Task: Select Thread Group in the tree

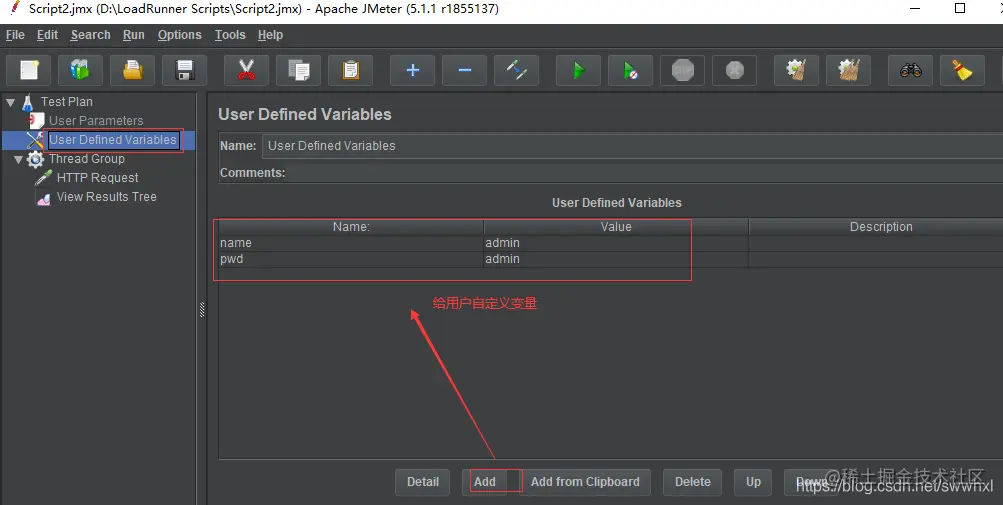Action: pos(86,159)
